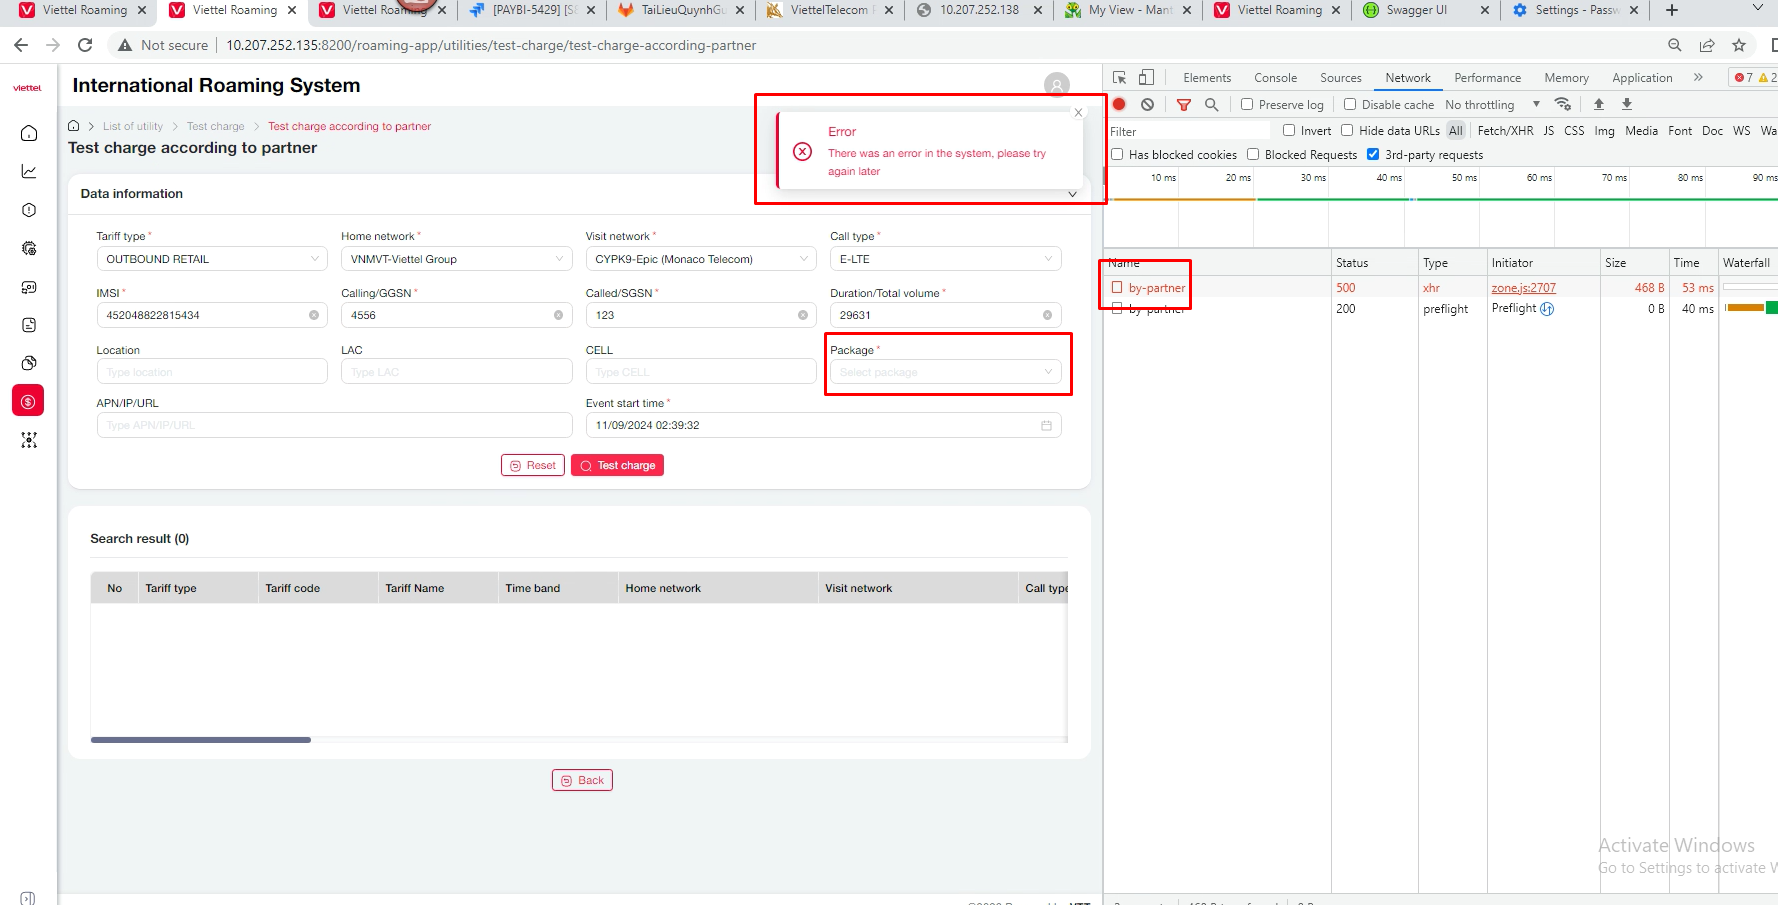Viewport: 1778px width, 905px height.
Task: Open the Swagger UI browser tab
Action: [1416, 10]
